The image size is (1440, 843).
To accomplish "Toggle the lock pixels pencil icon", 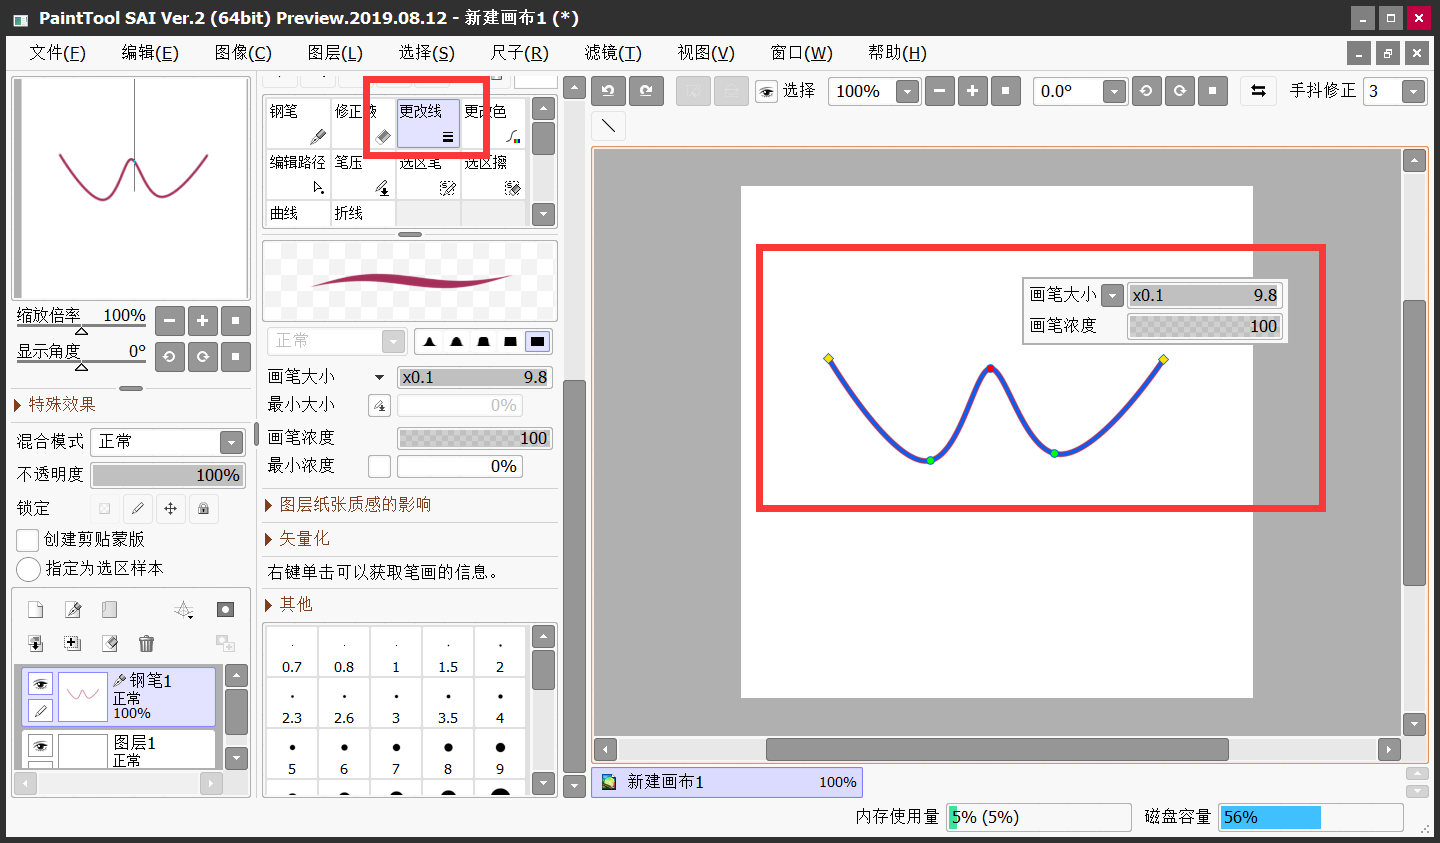I will tap(138, 508).
